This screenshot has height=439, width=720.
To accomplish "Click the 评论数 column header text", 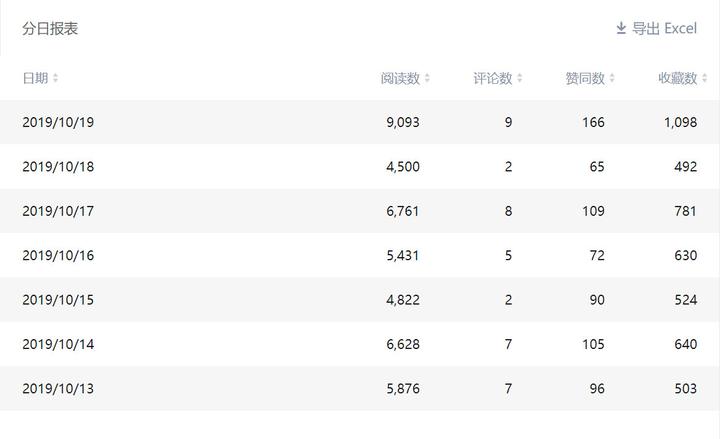I will coord(493,78).
